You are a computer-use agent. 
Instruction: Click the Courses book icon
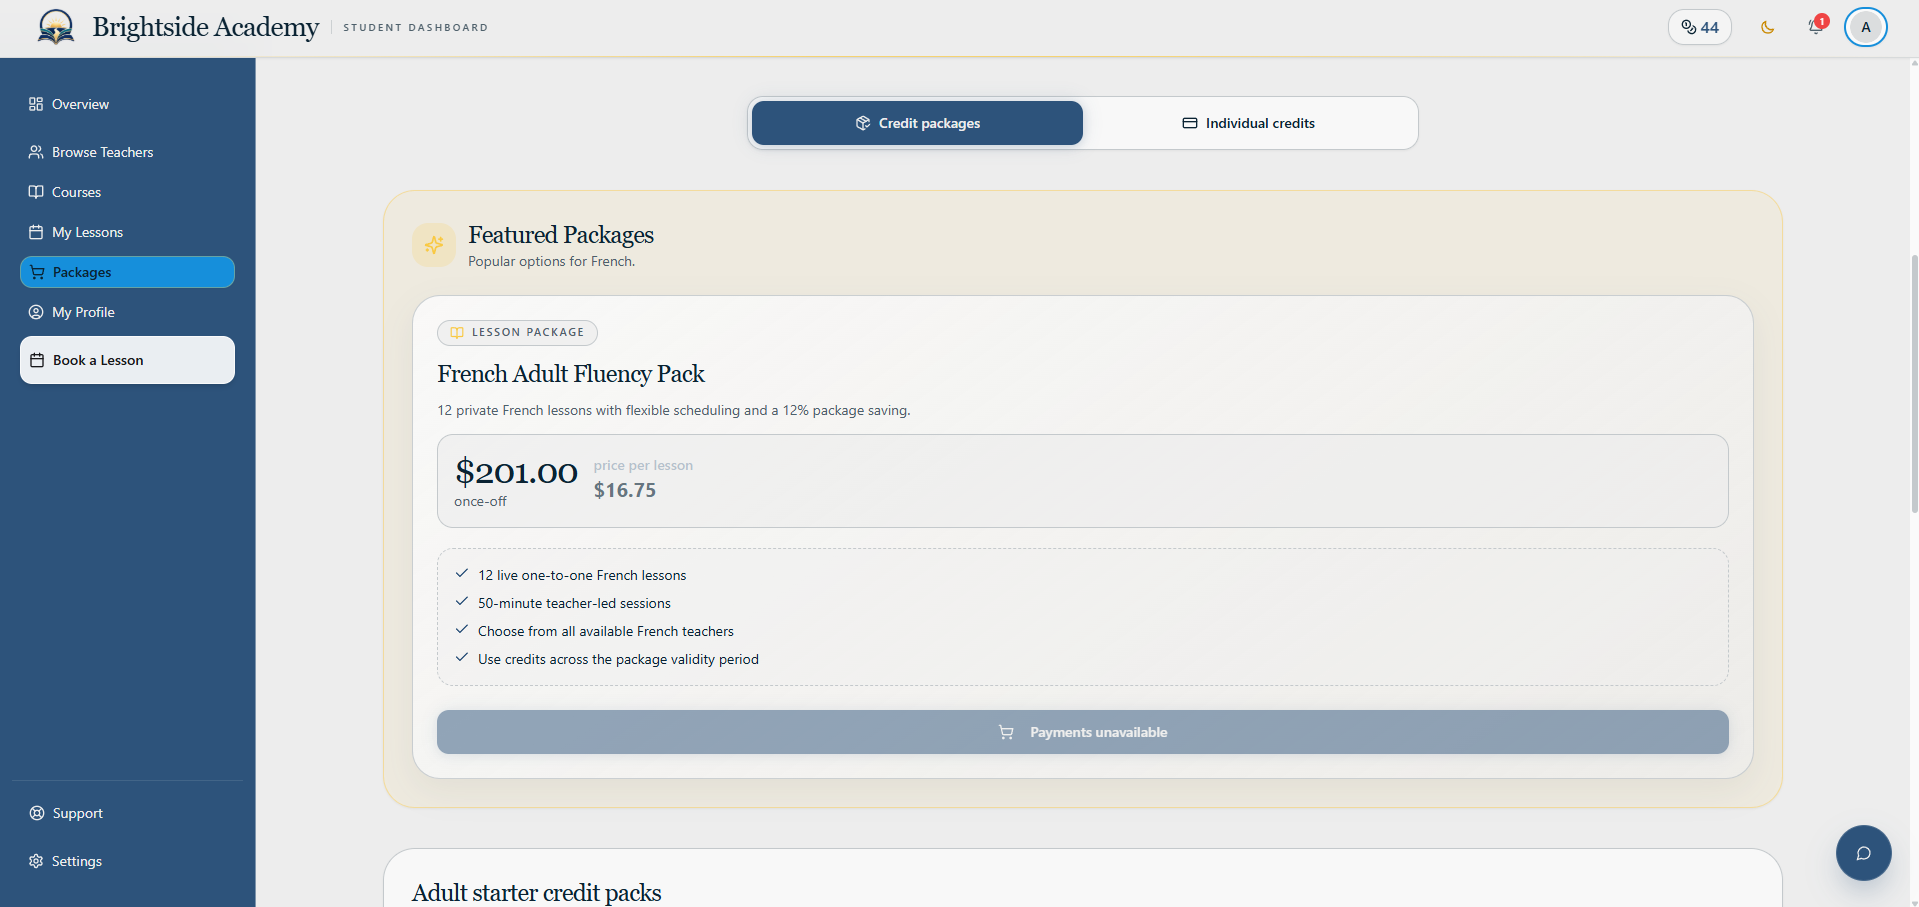coord(36,192)
